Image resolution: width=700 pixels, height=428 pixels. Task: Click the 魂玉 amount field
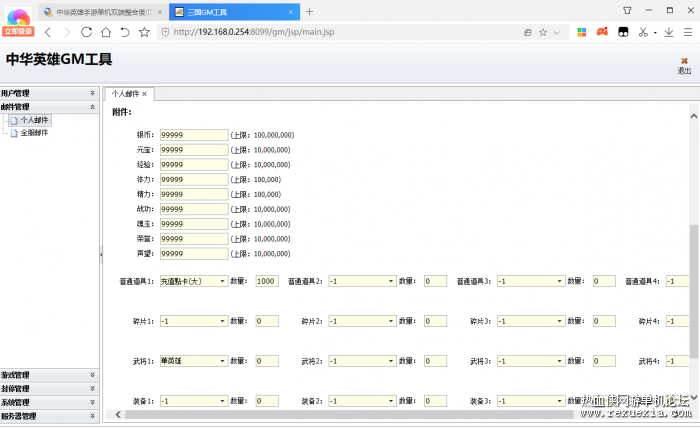[194, 224]
